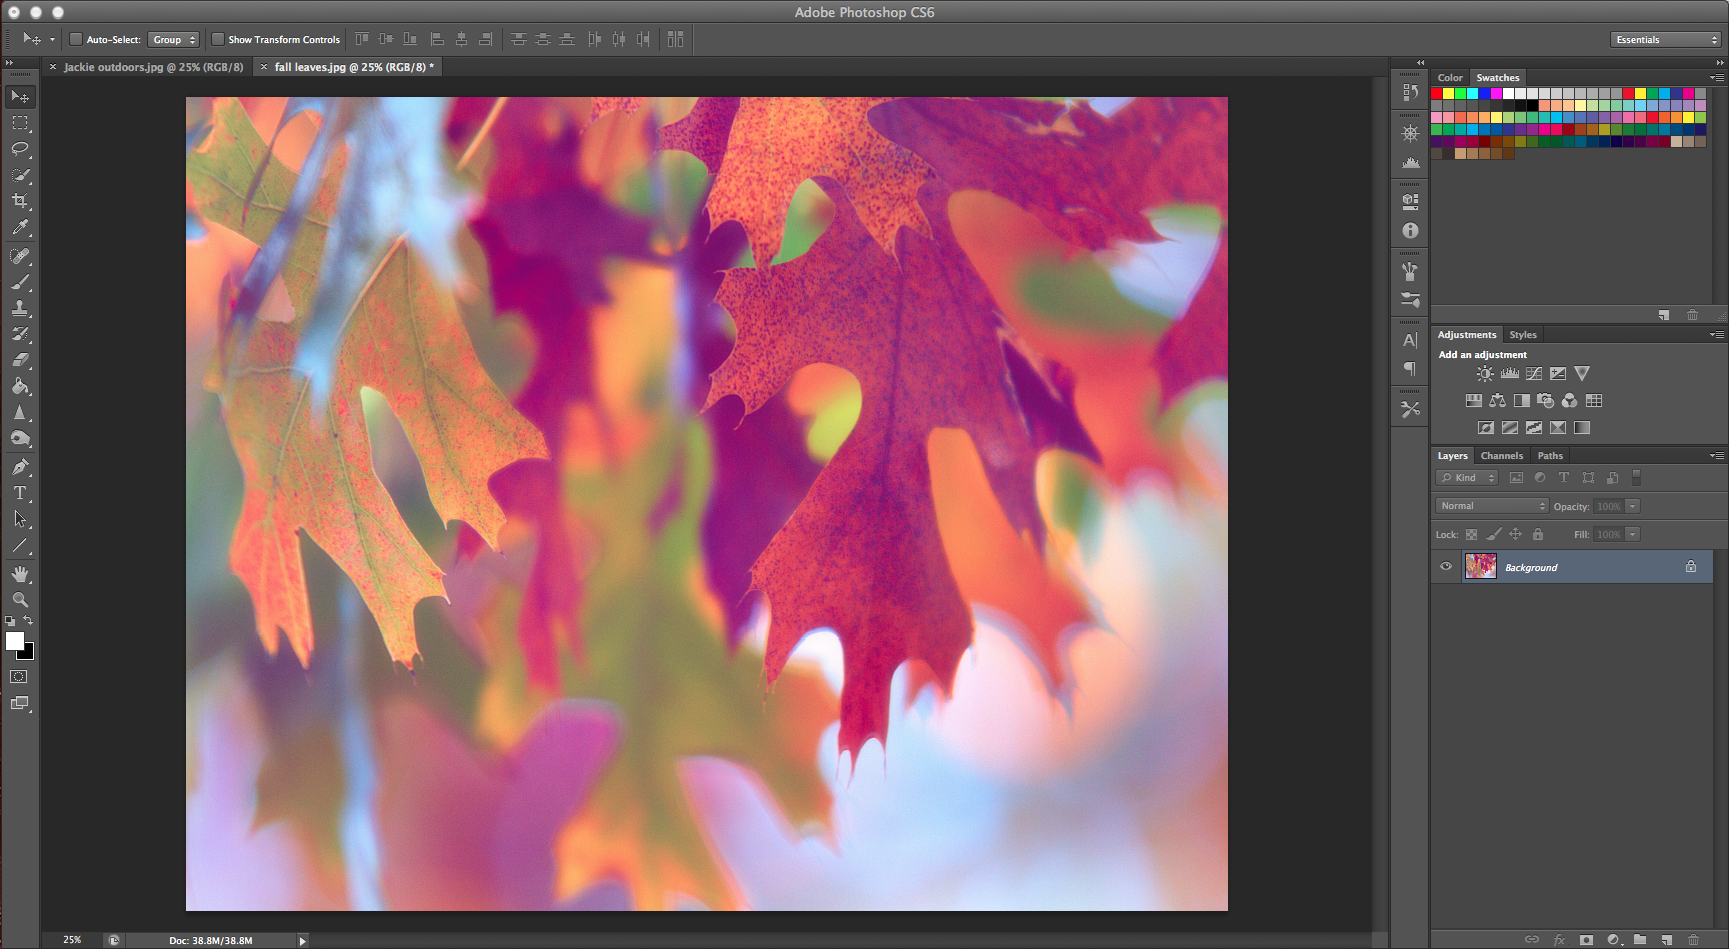Select the Eraser tool
Screen dimensions: 1729x949
click(x=20, y=360)
